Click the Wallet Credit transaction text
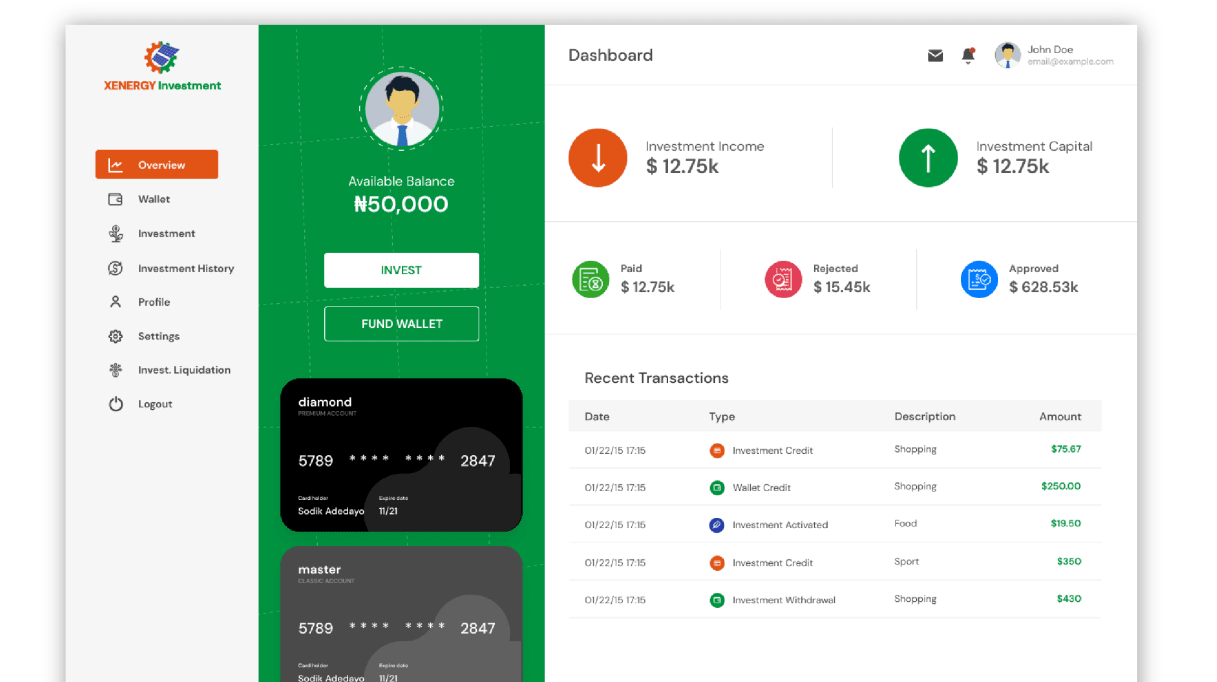 [x=761, y=488]
